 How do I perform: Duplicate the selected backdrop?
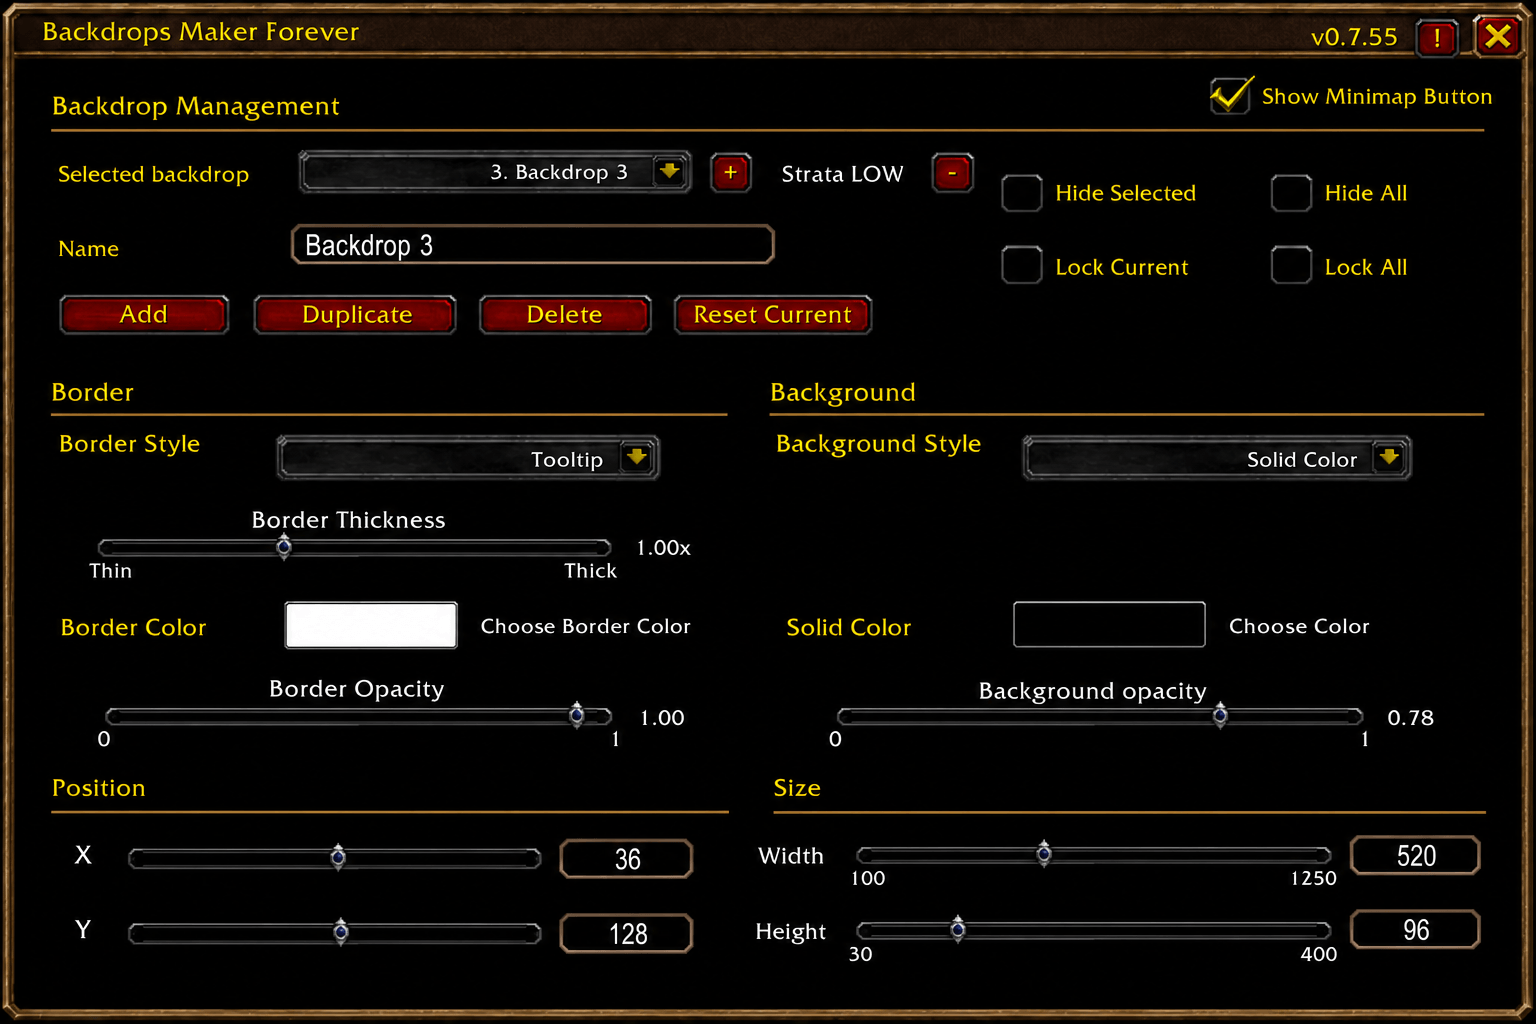click(356, 315)
